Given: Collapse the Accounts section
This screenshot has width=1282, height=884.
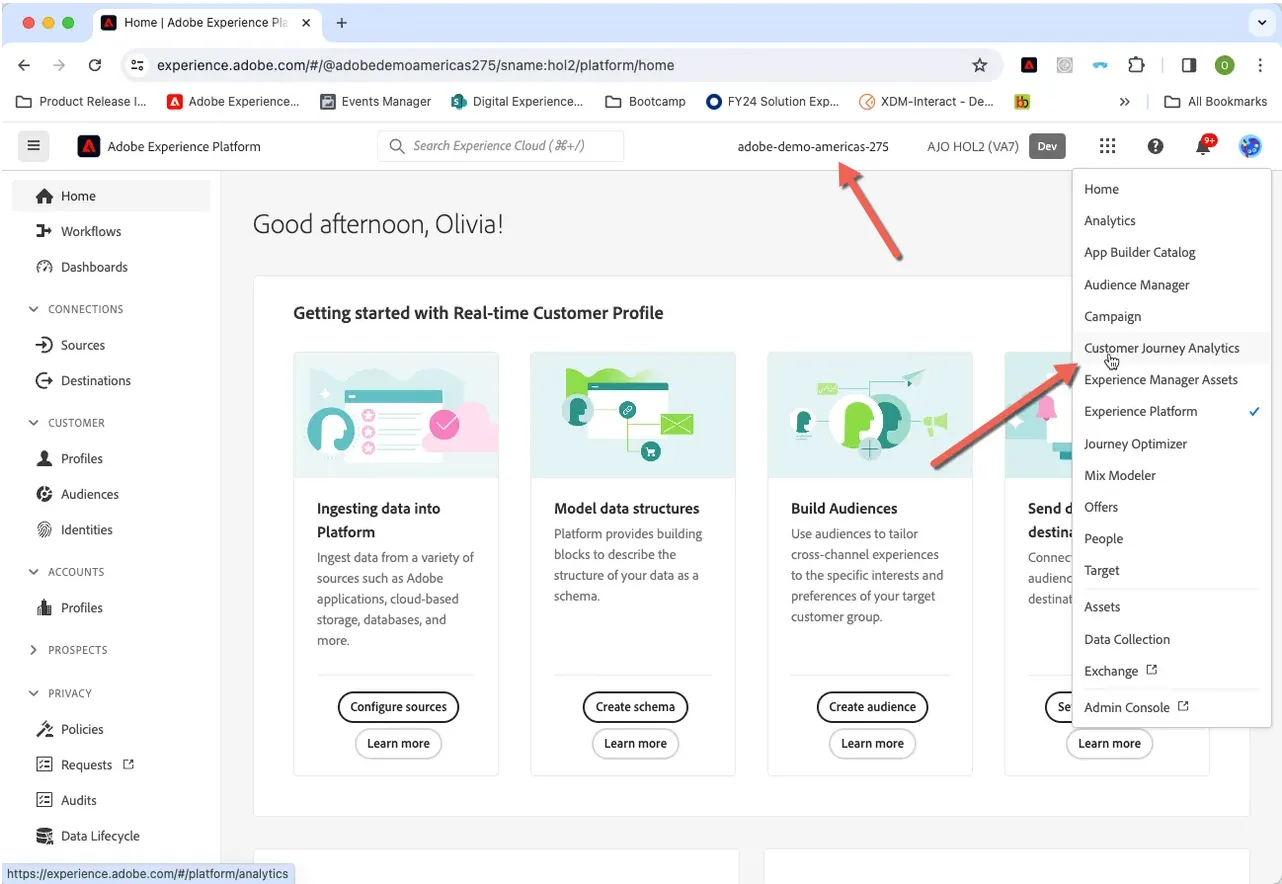Looking at the screenshot, I should 34,572.
